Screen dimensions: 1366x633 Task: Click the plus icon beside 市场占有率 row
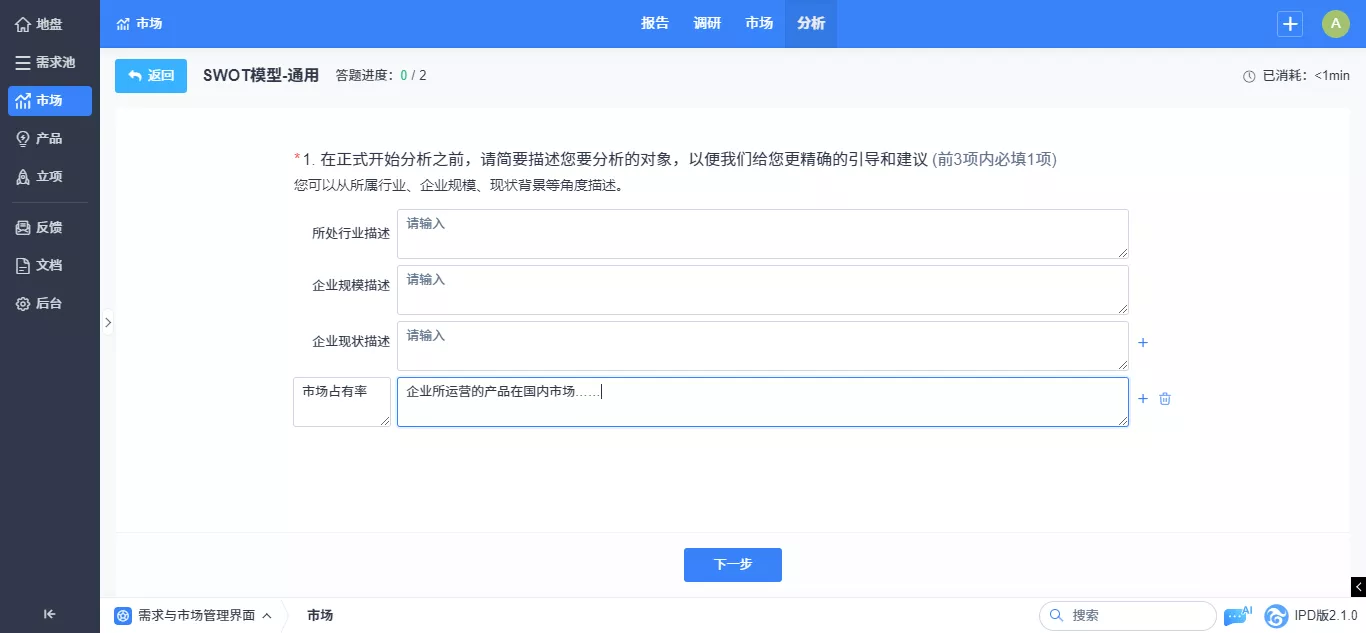(x=1143, y=399)
